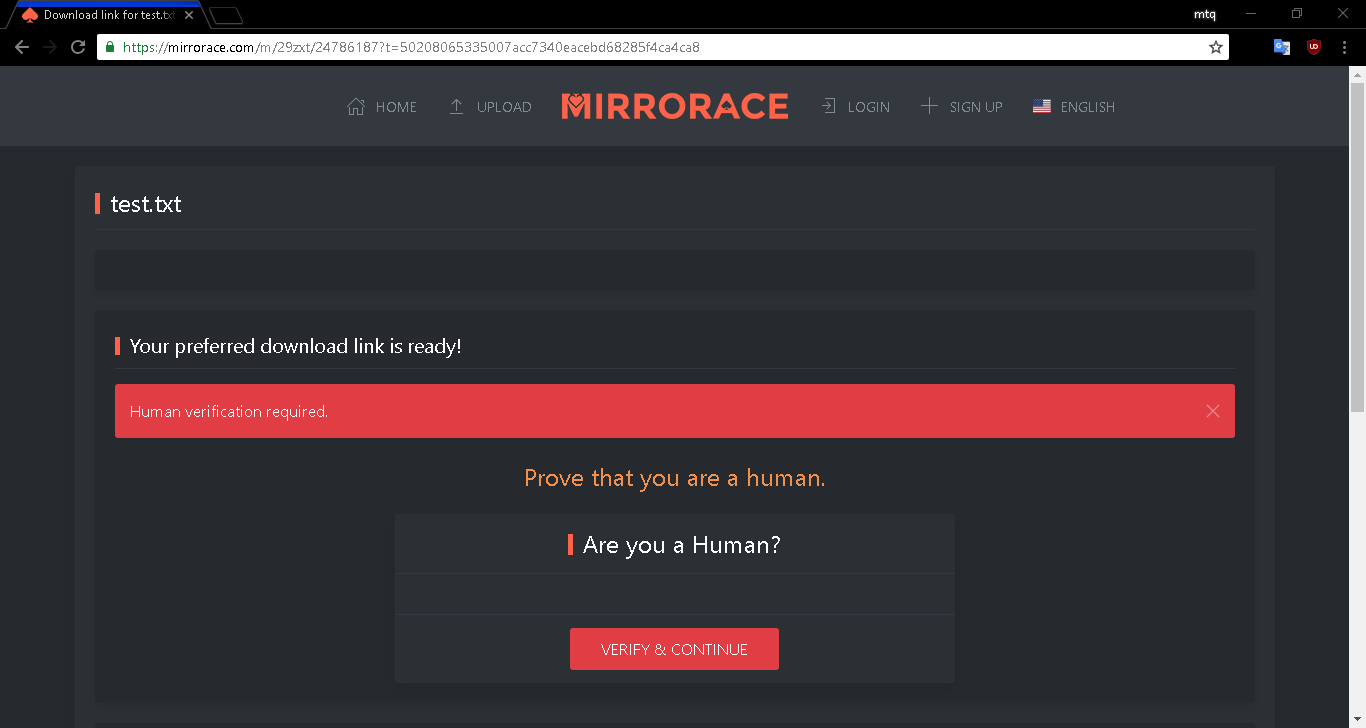Click the upload arrow icon
Viewport: 1366px width, 728px height.
click(x=456, y=107)
